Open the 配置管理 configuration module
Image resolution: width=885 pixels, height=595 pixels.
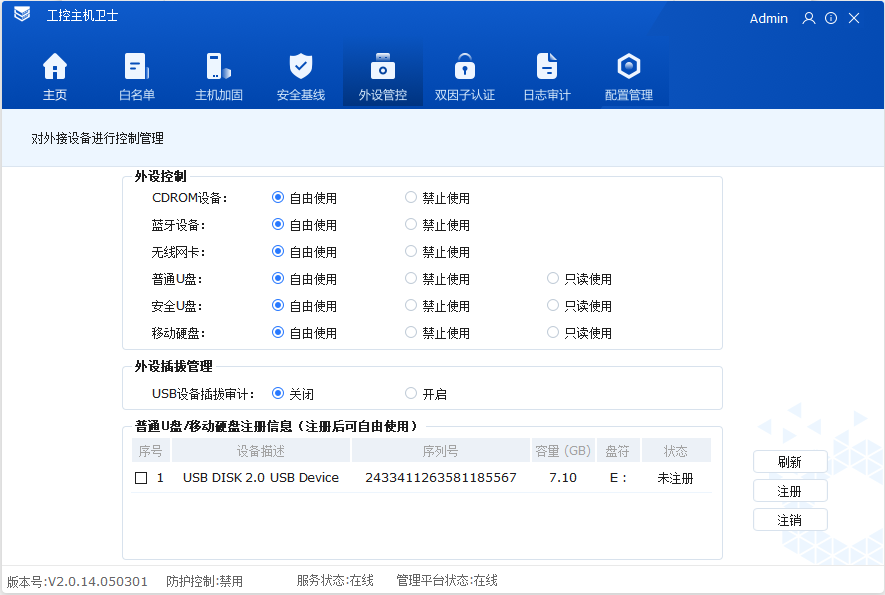coord(628,75)
